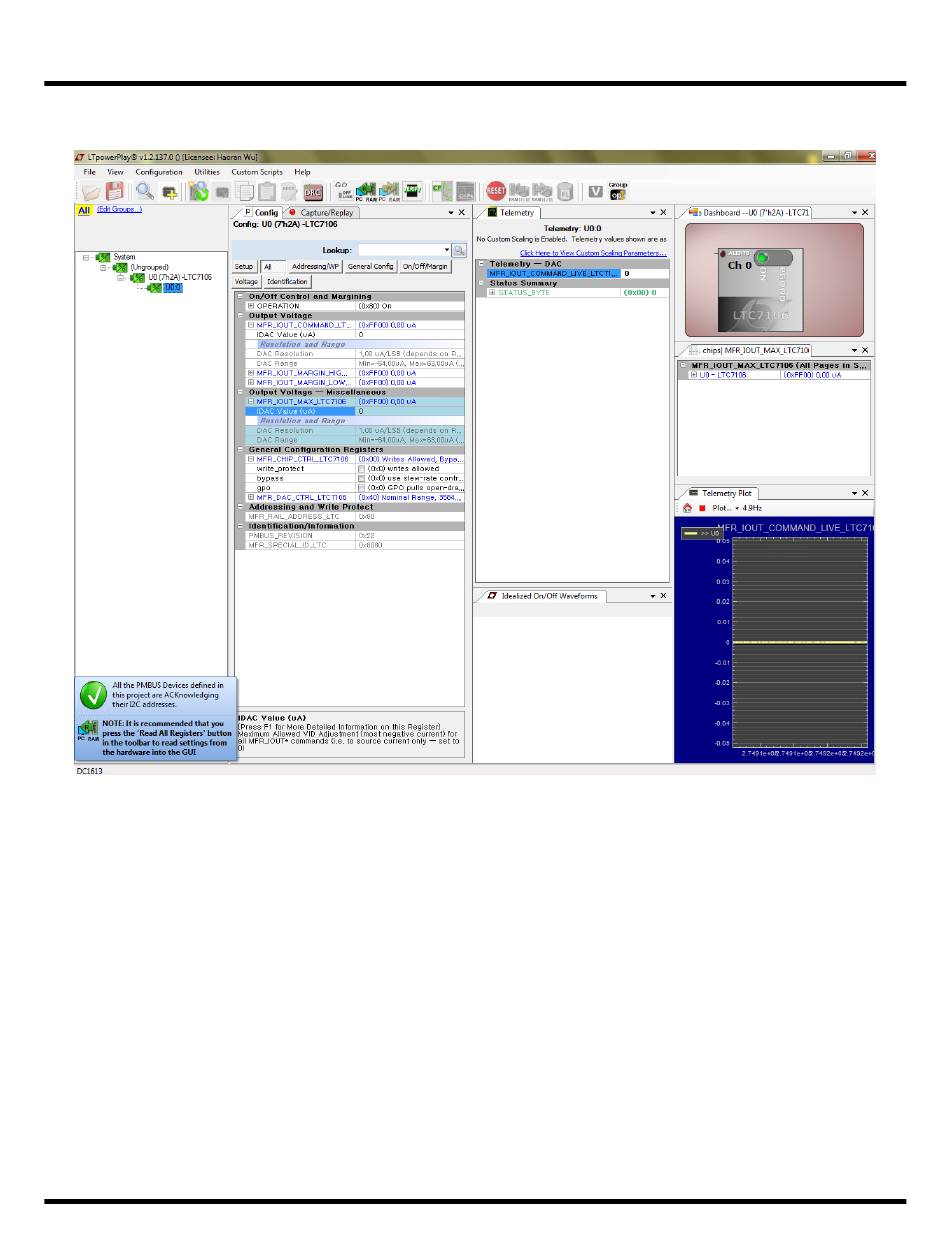Click the red RESET toolbar icon
The width and height of the screenshot is (950, 1248).
[x=496, y=190]
